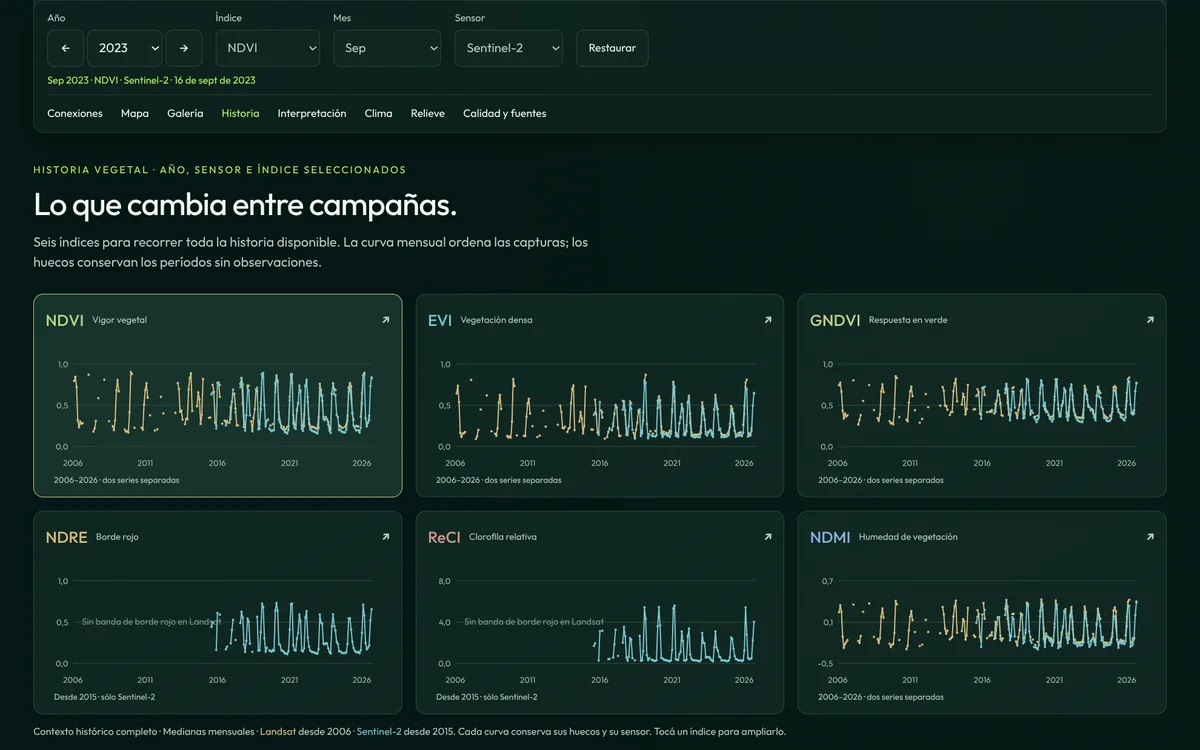Select the Historia tab
This screenshot has width=1200, height=750.
240,113
